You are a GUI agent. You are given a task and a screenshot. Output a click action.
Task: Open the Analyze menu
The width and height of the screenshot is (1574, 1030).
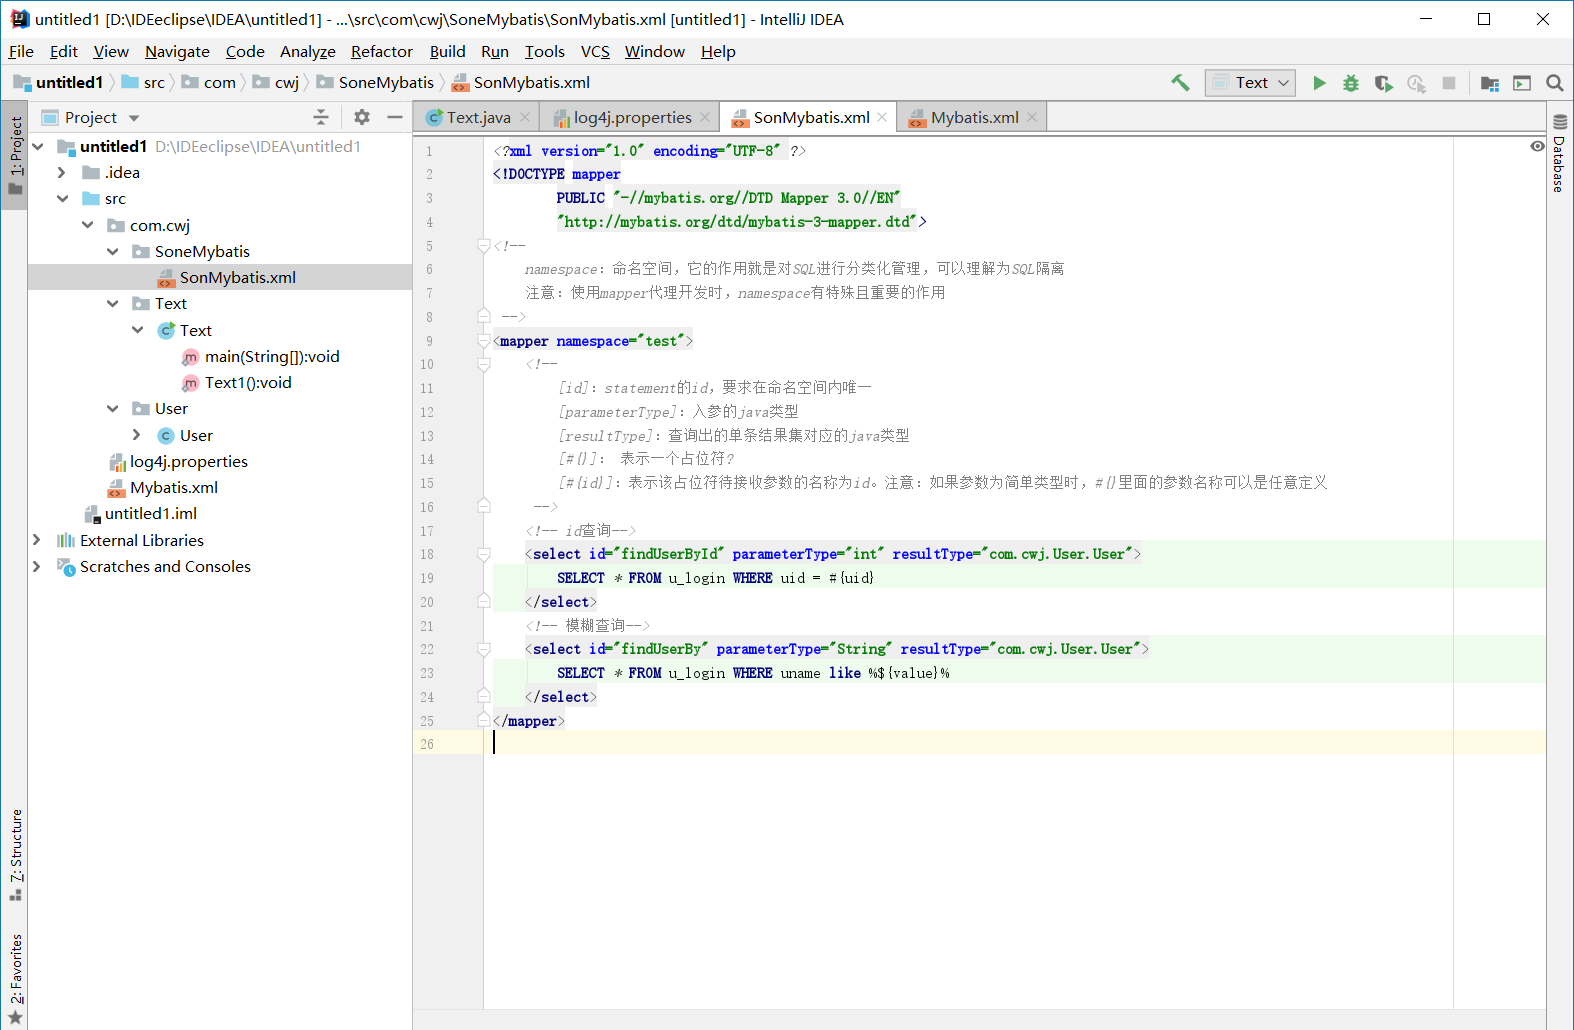[x=308, y=52]
